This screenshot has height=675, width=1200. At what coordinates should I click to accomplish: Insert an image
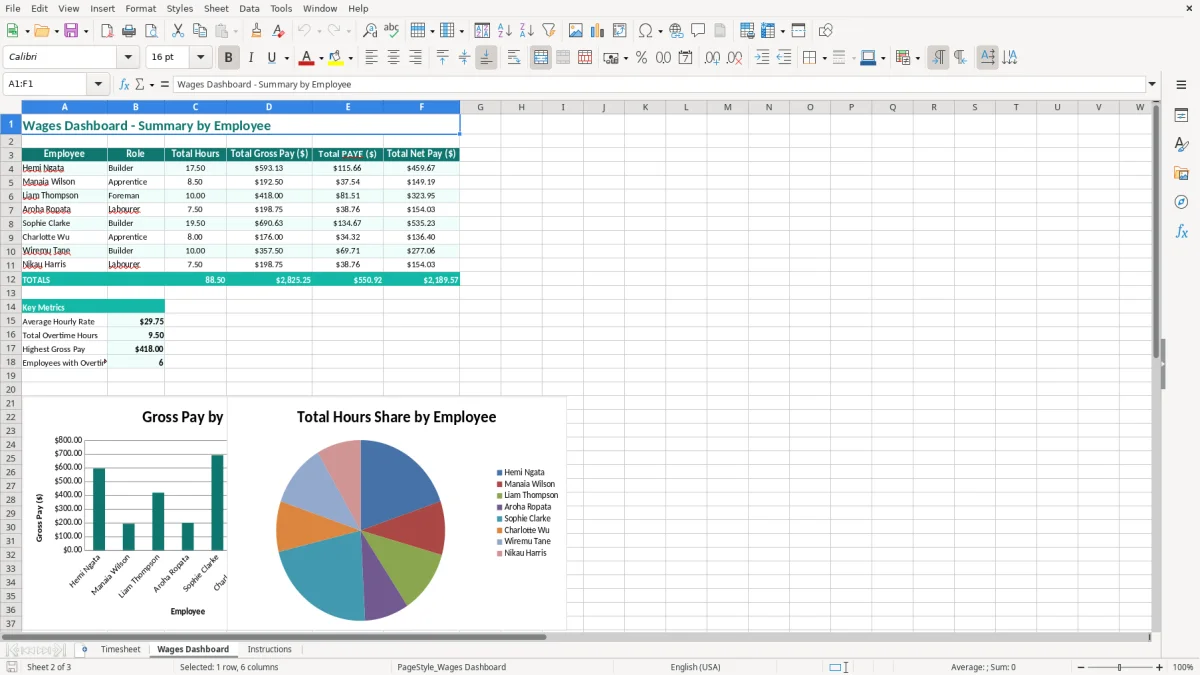pyautogui.click(x=576, y=31)
